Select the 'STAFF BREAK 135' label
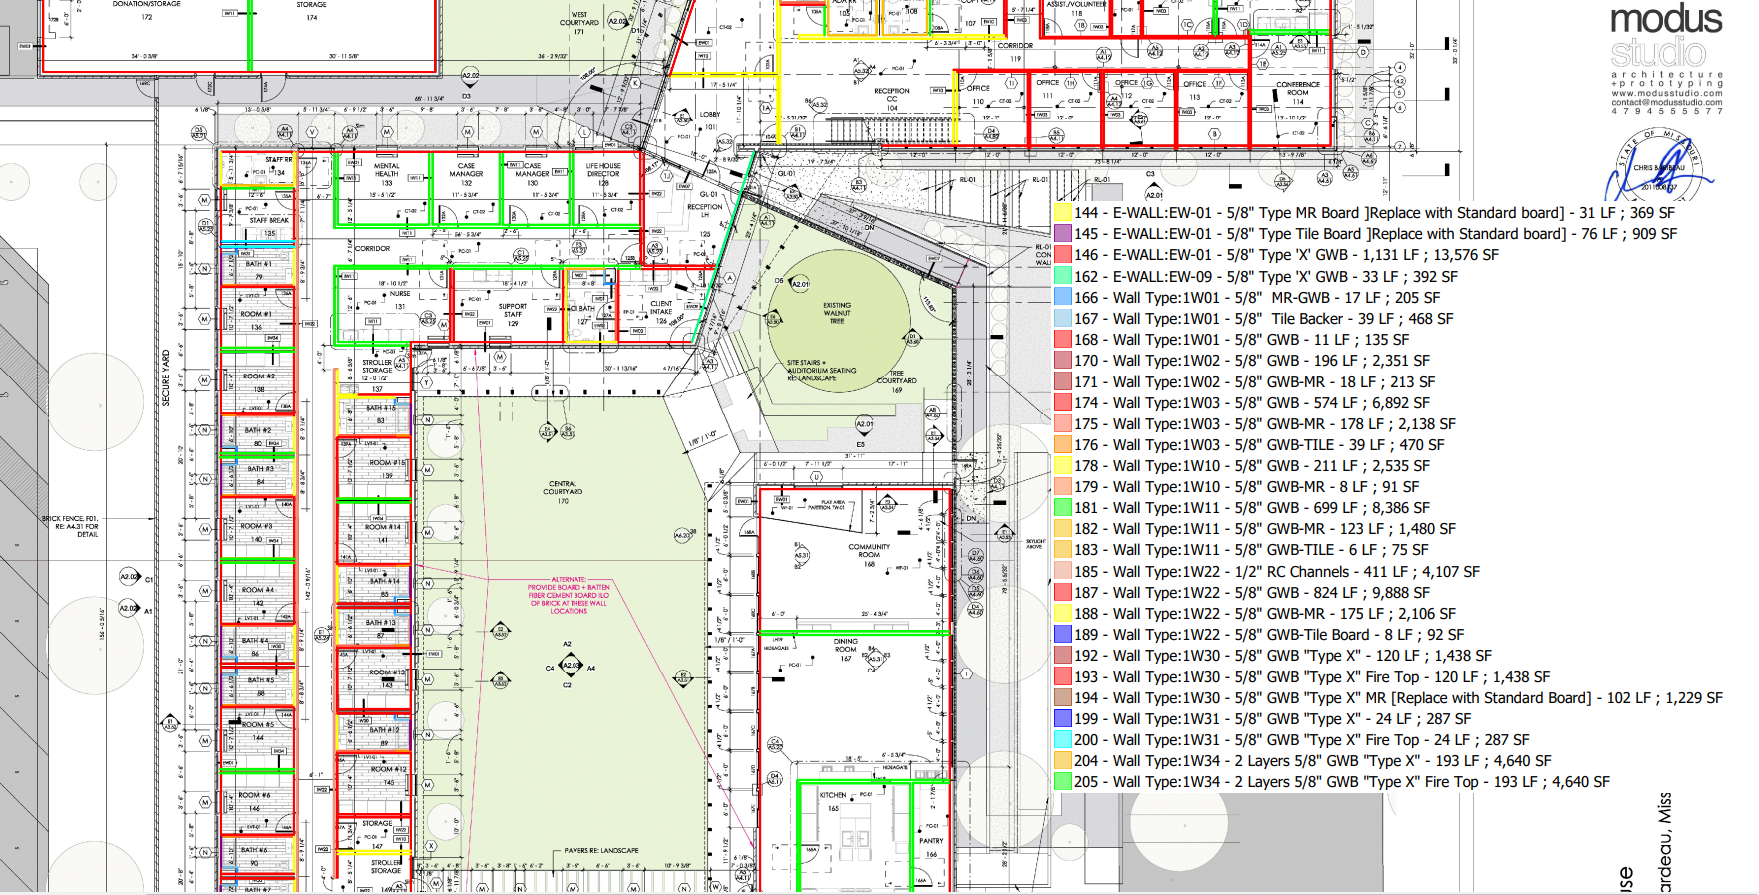The image size is (1759, 895). 269,226
